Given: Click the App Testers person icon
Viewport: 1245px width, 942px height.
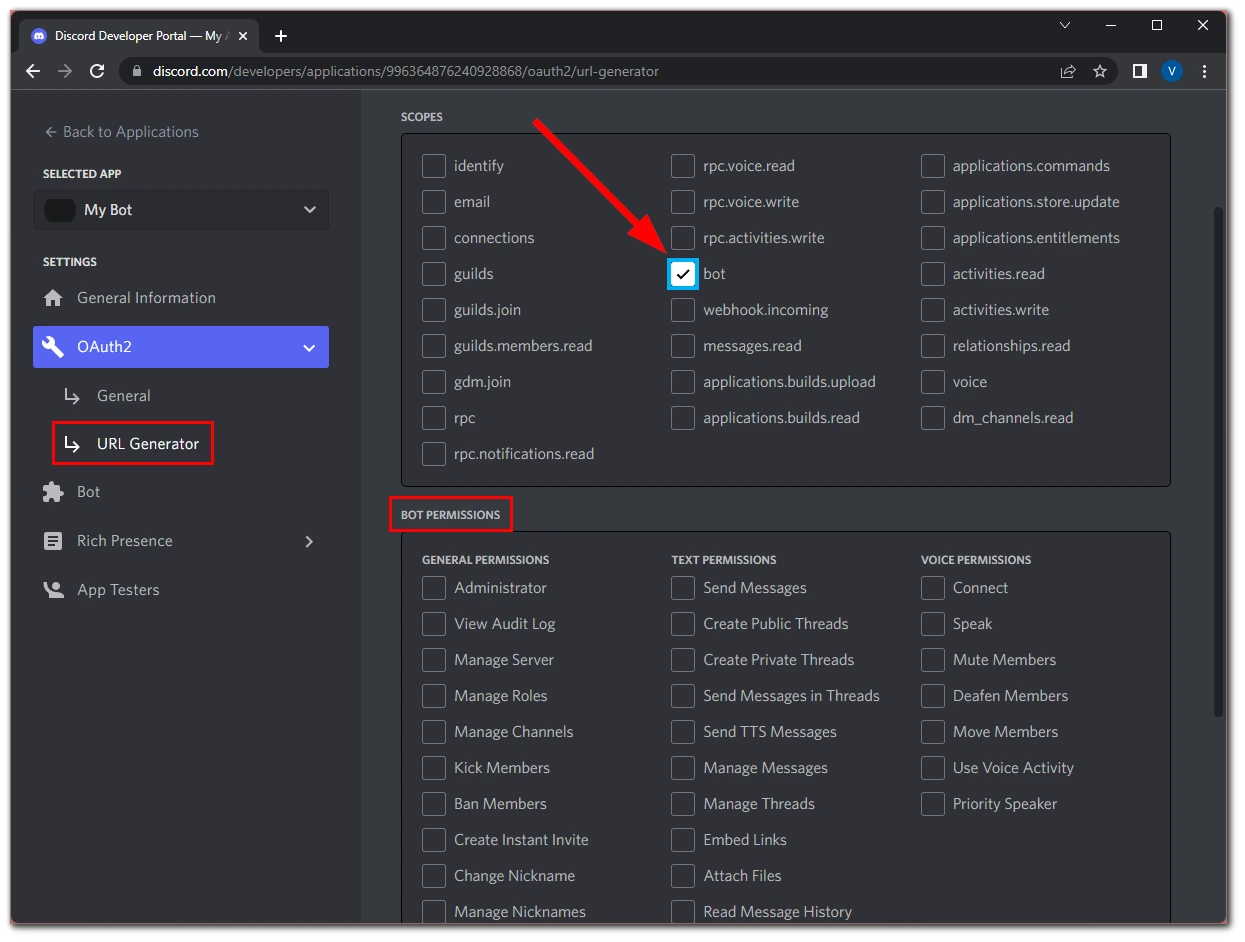Looking at the screenshot, I should (x=53, y=590).
